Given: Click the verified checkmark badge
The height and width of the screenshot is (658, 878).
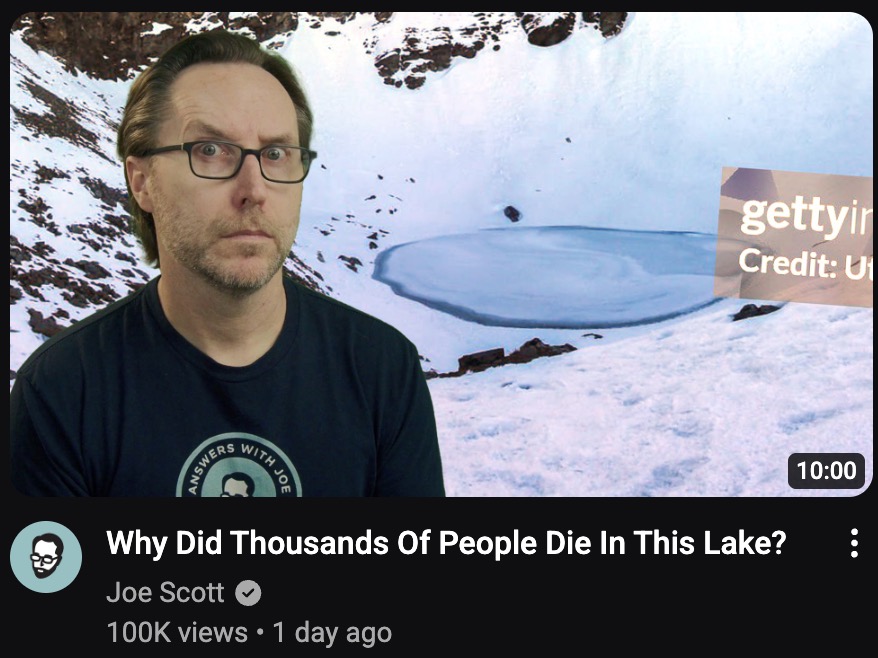Looking at the screenshot, I should coord(248,592).
